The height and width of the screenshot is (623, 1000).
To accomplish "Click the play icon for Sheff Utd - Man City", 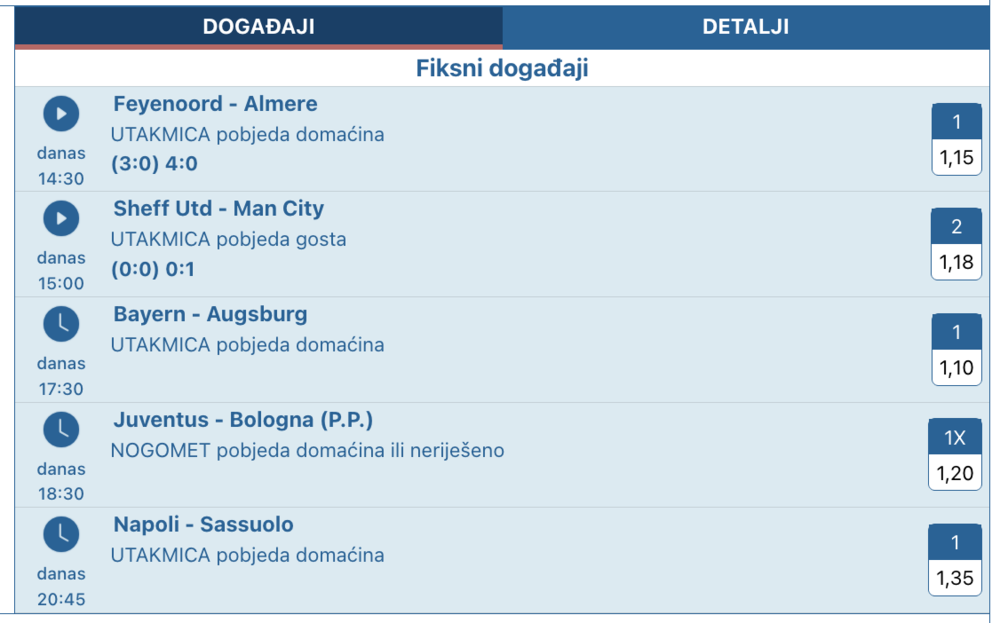I will click(61, 218).
